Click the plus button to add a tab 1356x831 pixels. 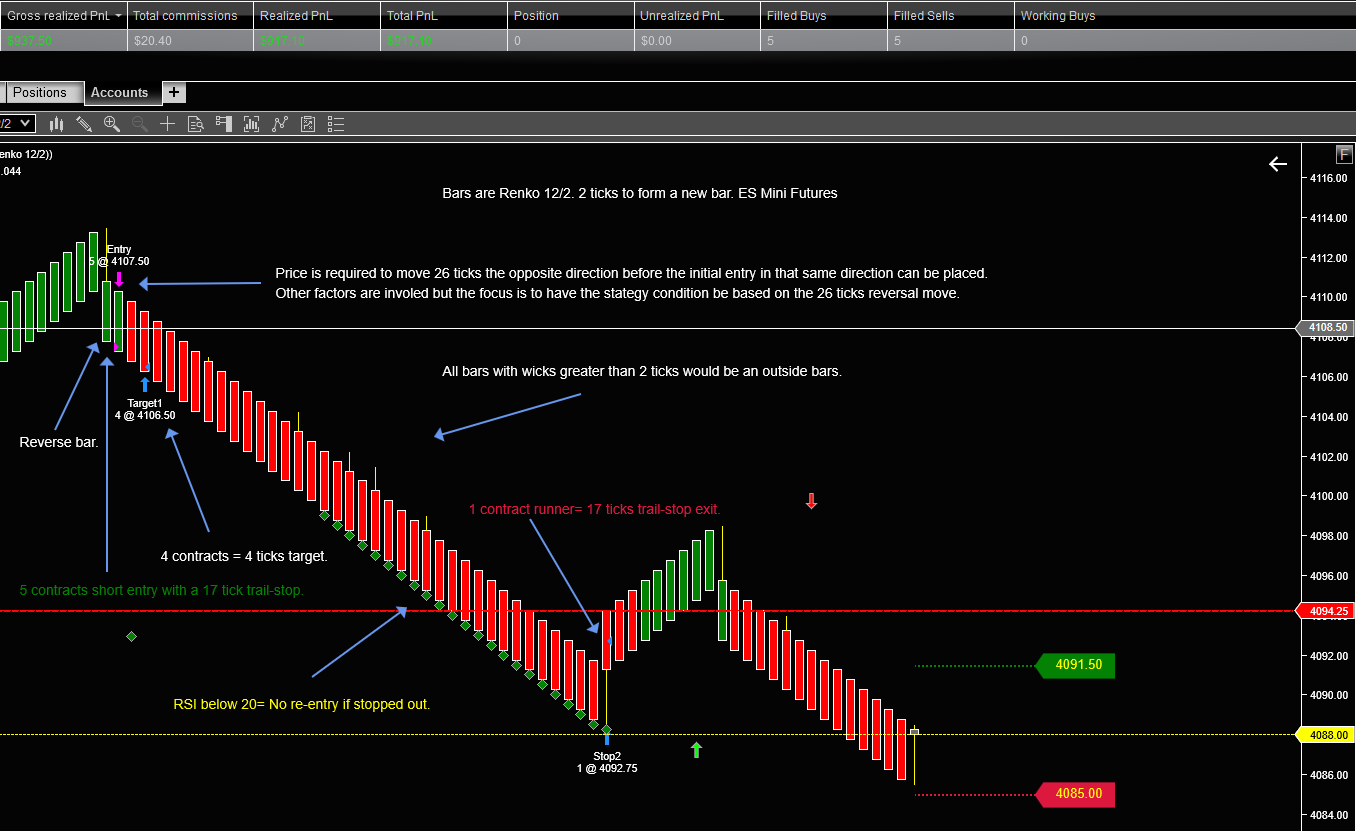(x=174, y=92)
